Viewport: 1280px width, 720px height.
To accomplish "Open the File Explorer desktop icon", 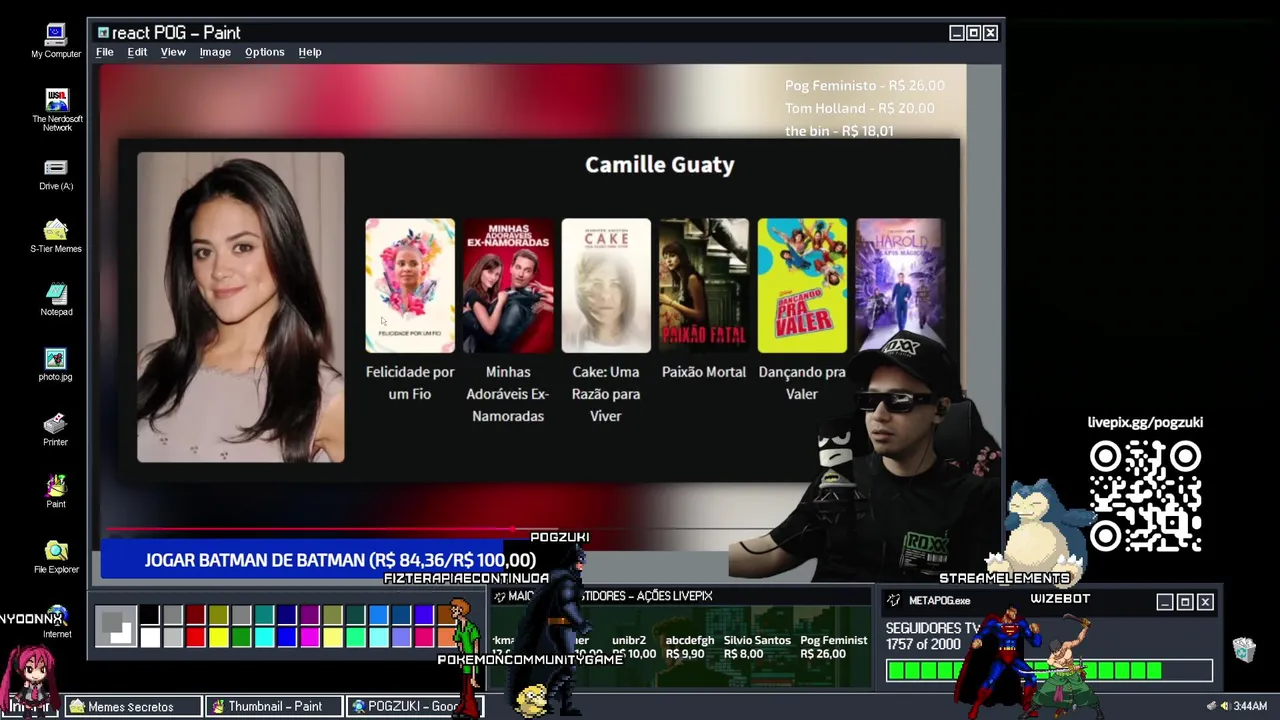I will coord(56,557).
